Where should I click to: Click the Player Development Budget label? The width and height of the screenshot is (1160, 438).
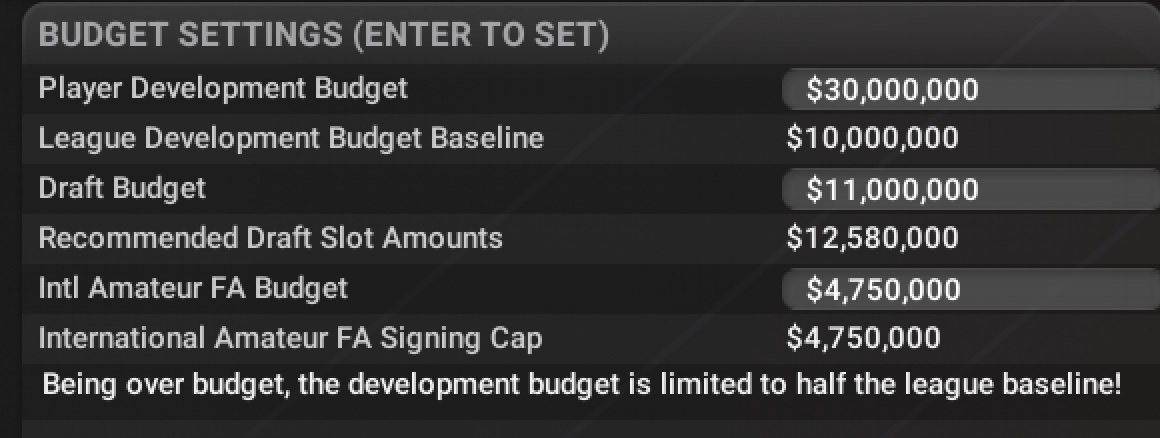click(x=223, y=89)
